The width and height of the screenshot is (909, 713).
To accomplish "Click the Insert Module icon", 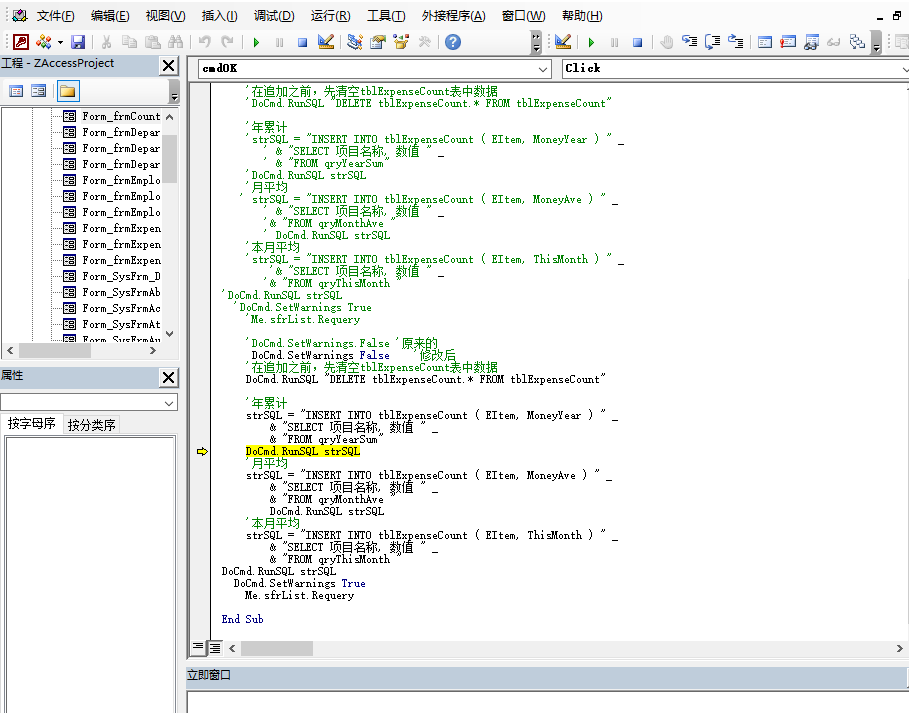I will coord(43,42).
